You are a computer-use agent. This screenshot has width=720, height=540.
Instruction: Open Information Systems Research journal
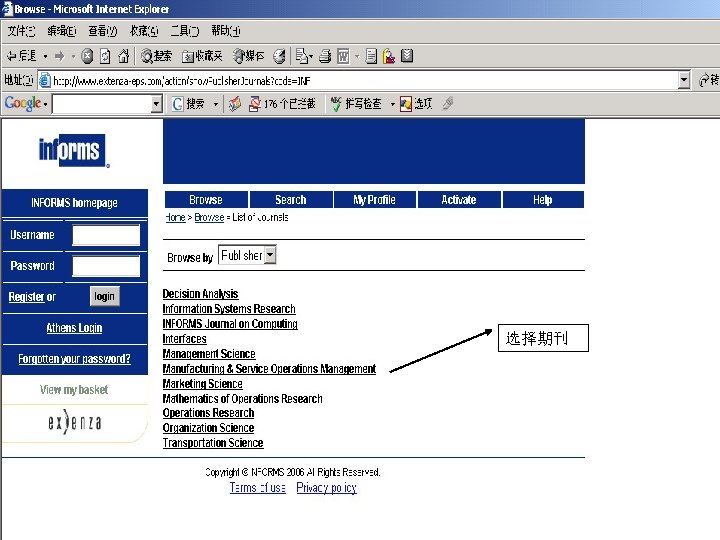click(229, 309)
